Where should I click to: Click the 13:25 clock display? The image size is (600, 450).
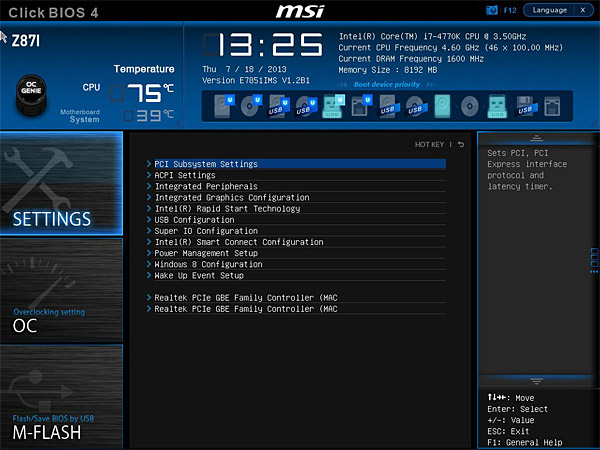pos(263,45)
